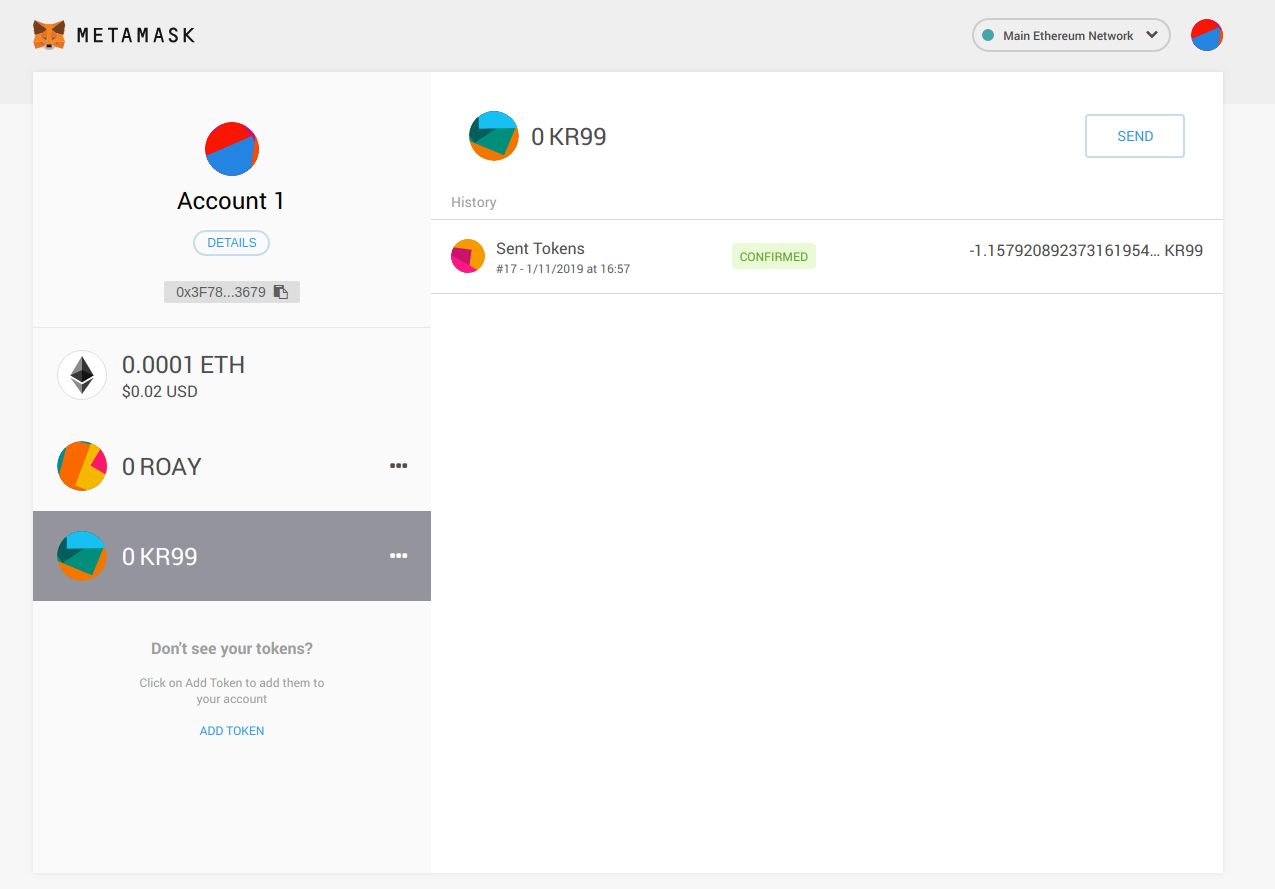Click the Account 1 identicon
Viewport: 1275px width, 889px height.
pos(232,149)
